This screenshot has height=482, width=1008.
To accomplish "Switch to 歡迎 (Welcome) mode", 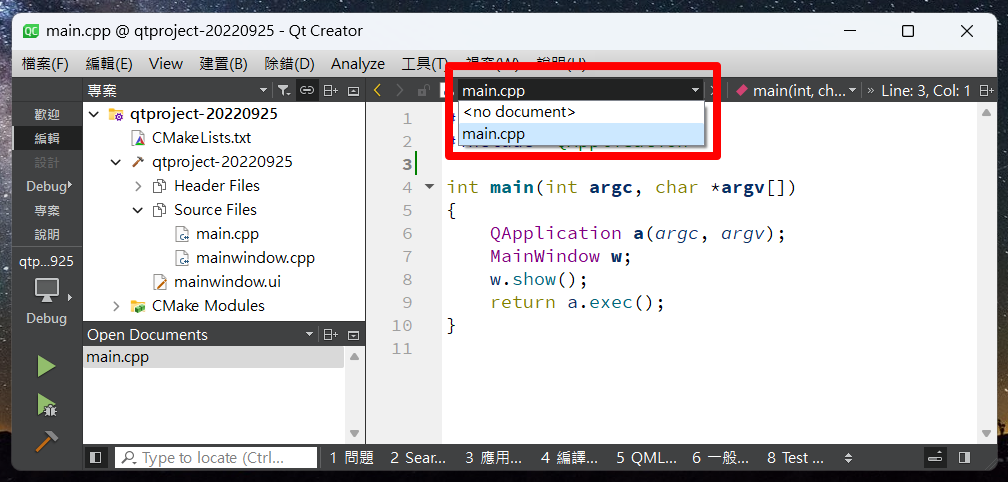I will coord(47,114).
